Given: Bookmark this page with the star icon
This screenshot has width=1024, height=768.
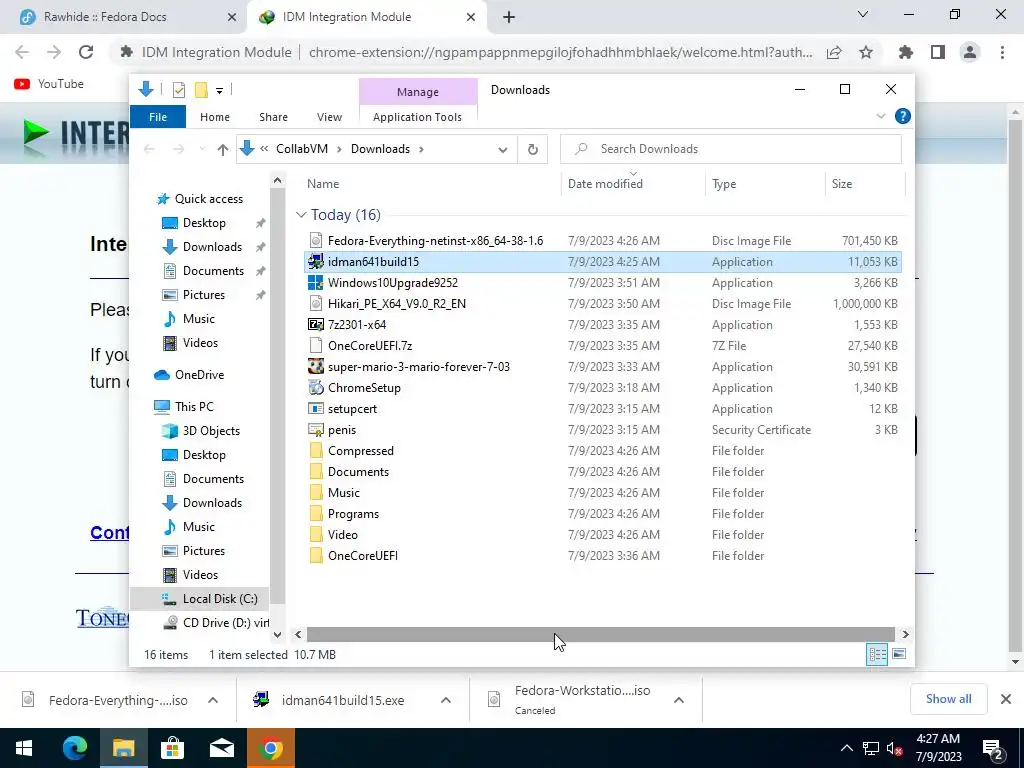Looking at the screenshot, I should (866, 52).
